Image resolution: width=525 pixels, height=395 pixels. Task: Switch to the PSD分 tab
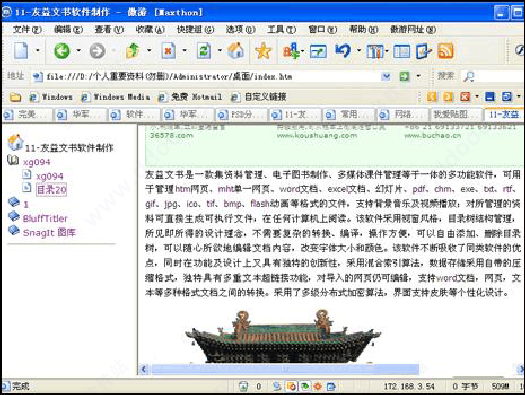(x=241, y=115)
